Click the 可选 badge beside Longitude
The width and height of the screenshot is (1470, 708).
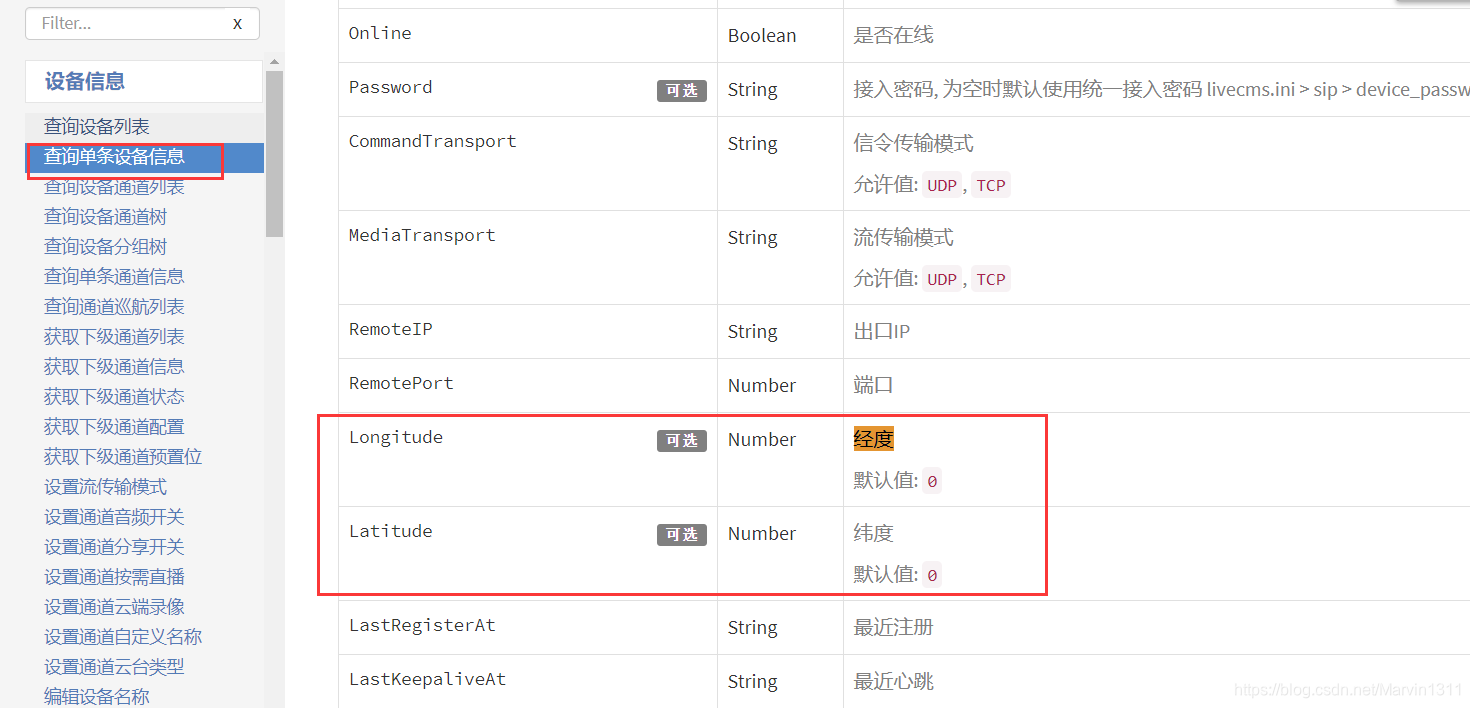(x=682, y=441)
